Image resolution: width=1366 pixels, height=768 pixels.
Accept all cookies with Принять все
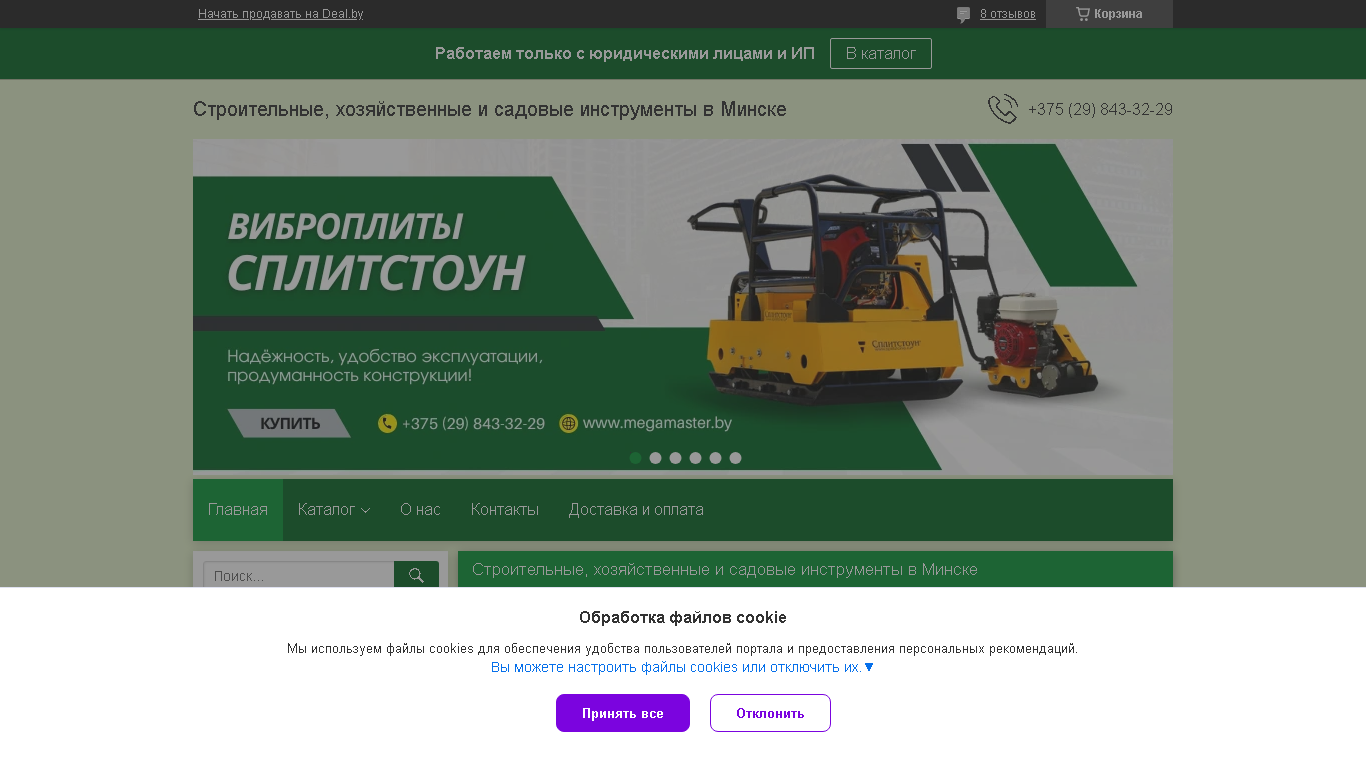(623, 713)
